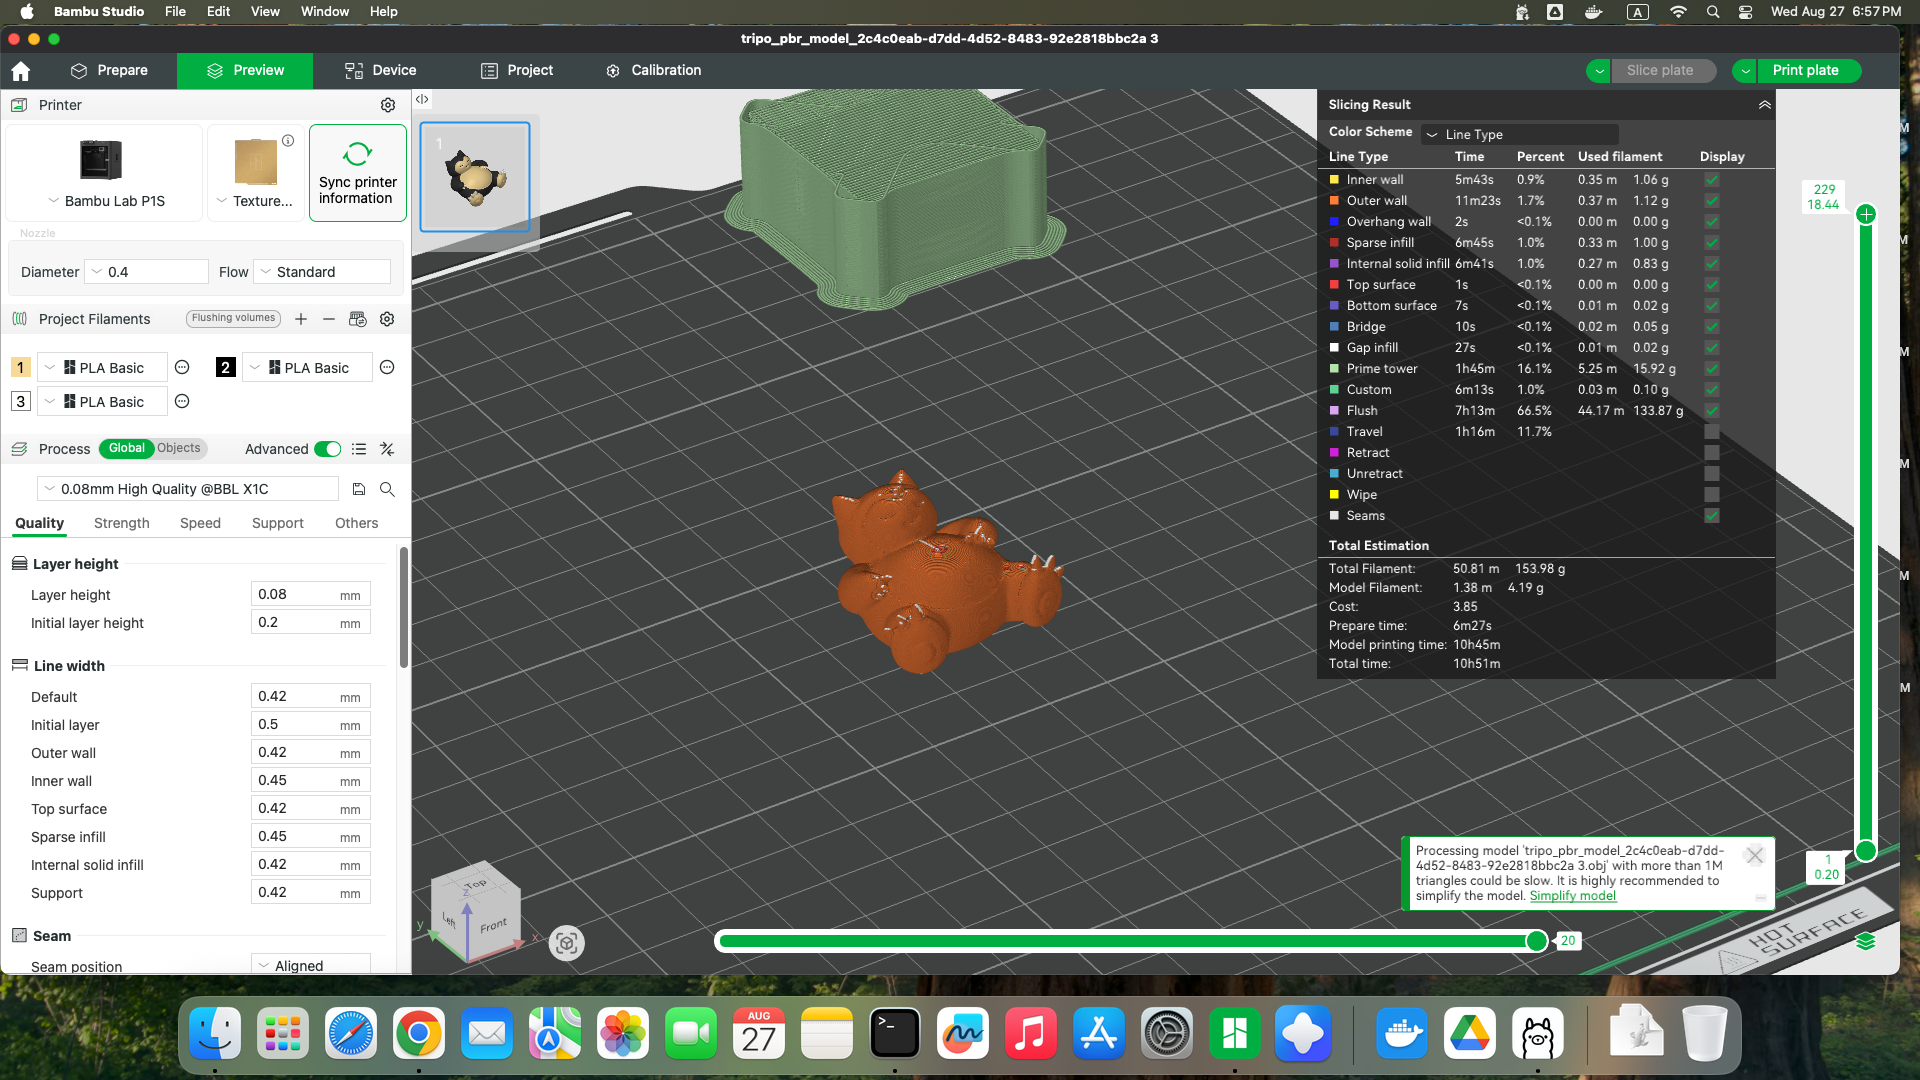Remove a filament with minus icon
Viewport: 1920px width, 1080px height.
tap(329, 319)
